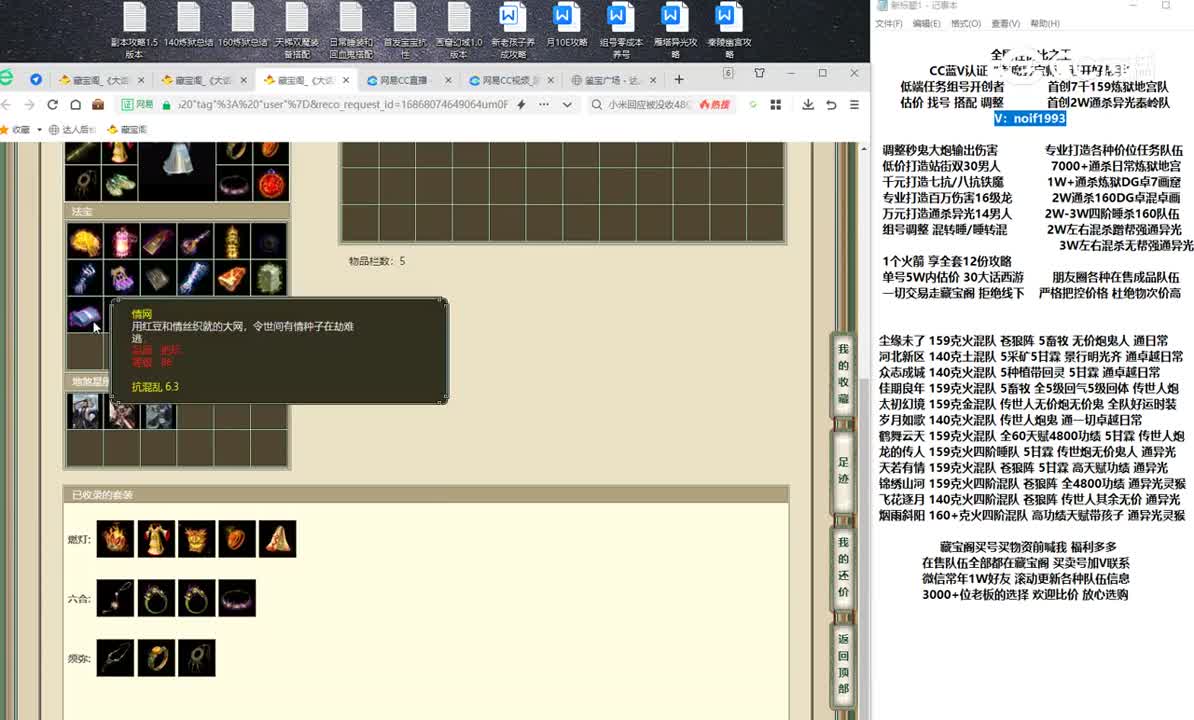
Task: Click the search box showing 小米回应
Action: tap(647, 104)
